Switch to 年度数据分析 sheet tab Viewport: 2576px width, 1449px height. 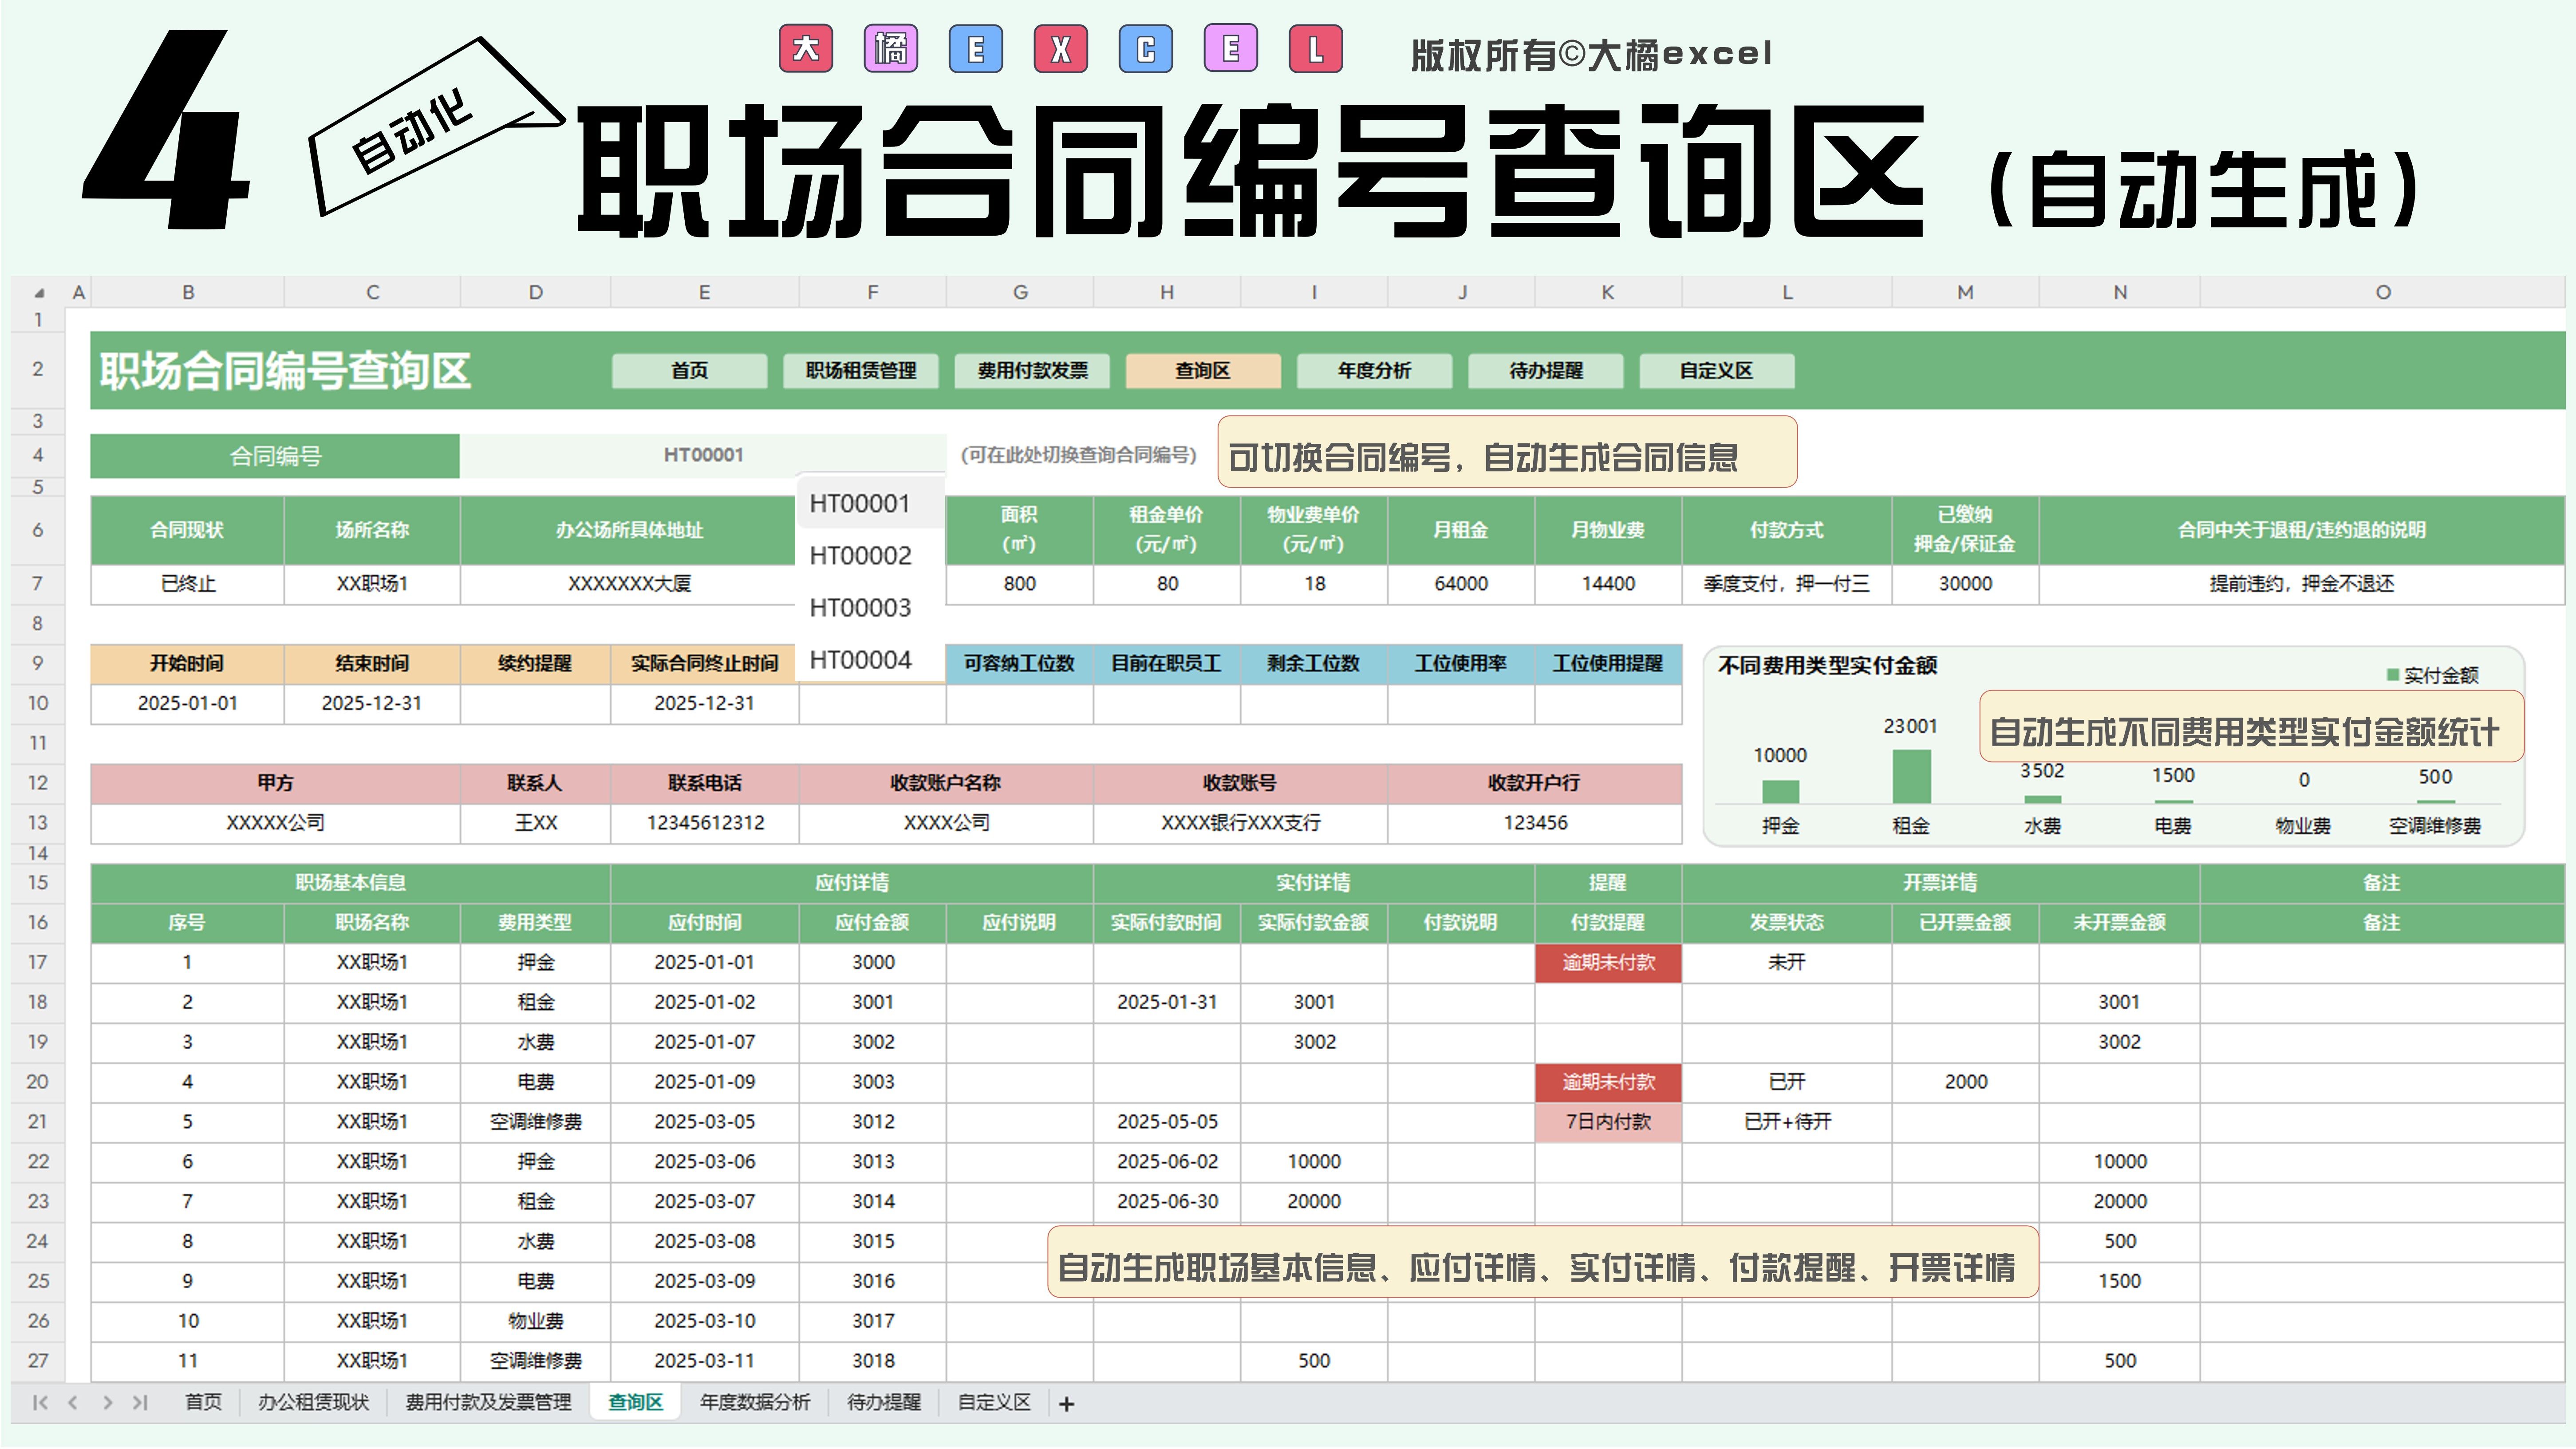point(755,1403)
